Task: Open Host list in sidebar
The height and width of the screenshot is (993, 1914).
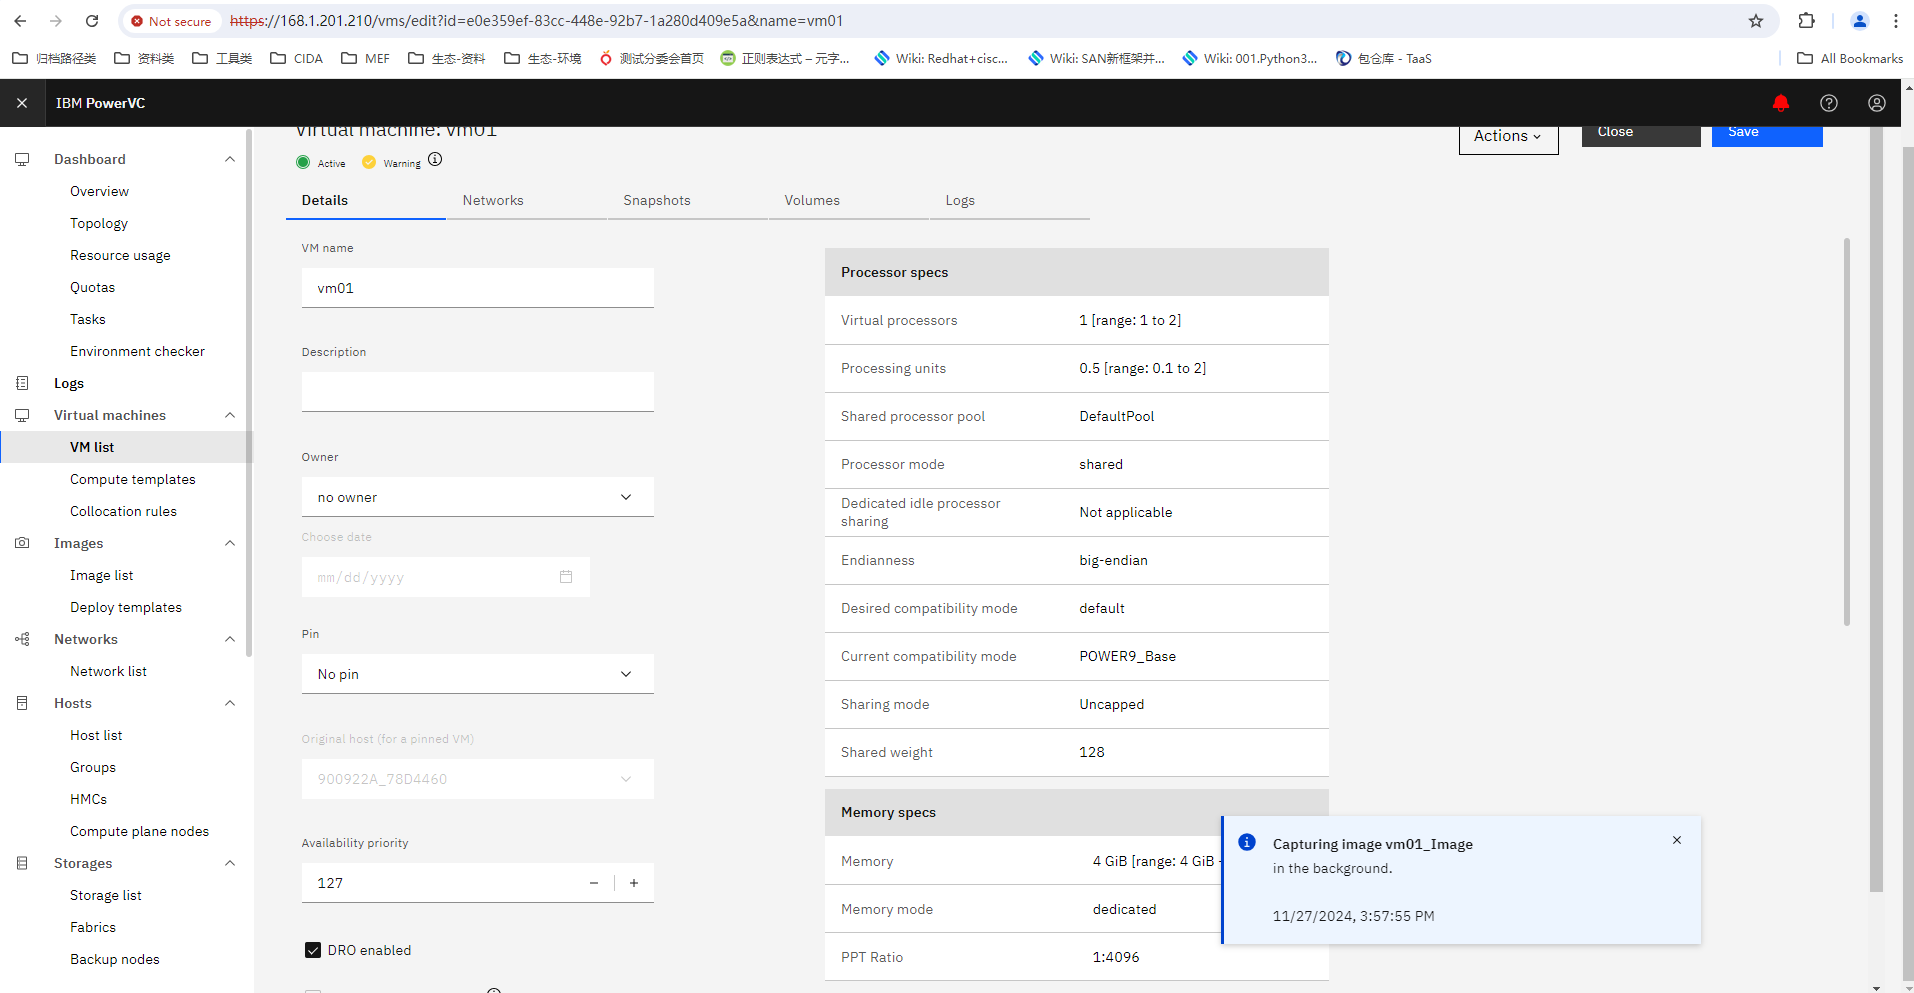Action: pyautogui.click(x=96, y=735)
